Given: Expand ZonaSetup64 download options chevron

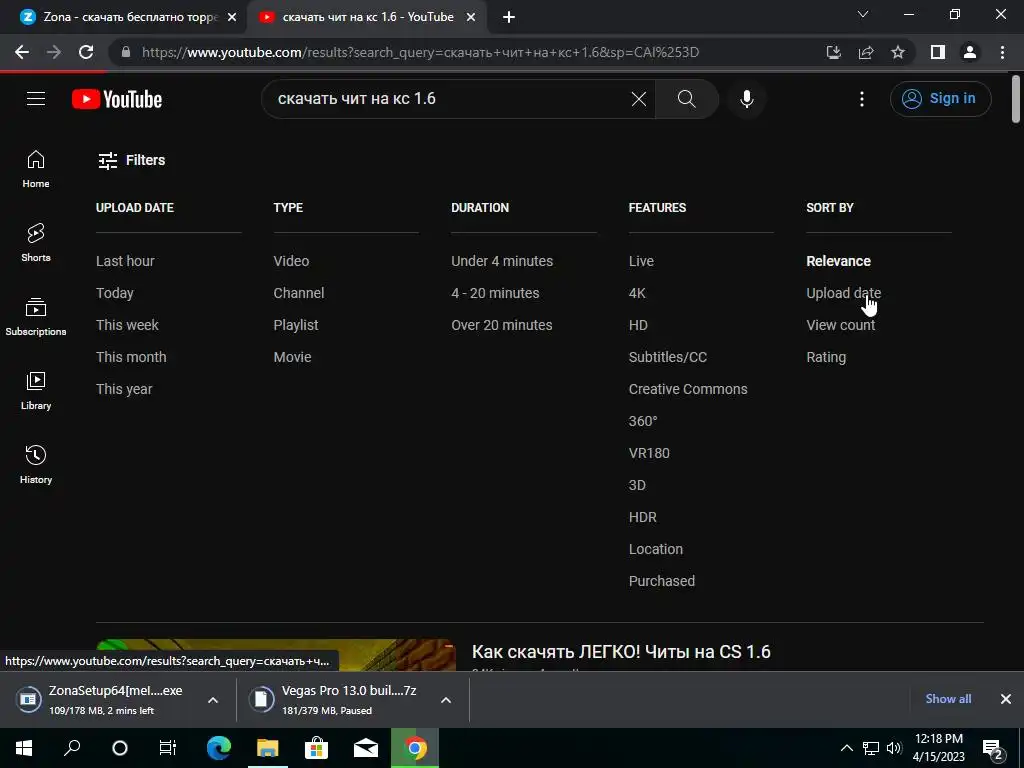Looking at the screenshot, I should [x=213, y=700].
